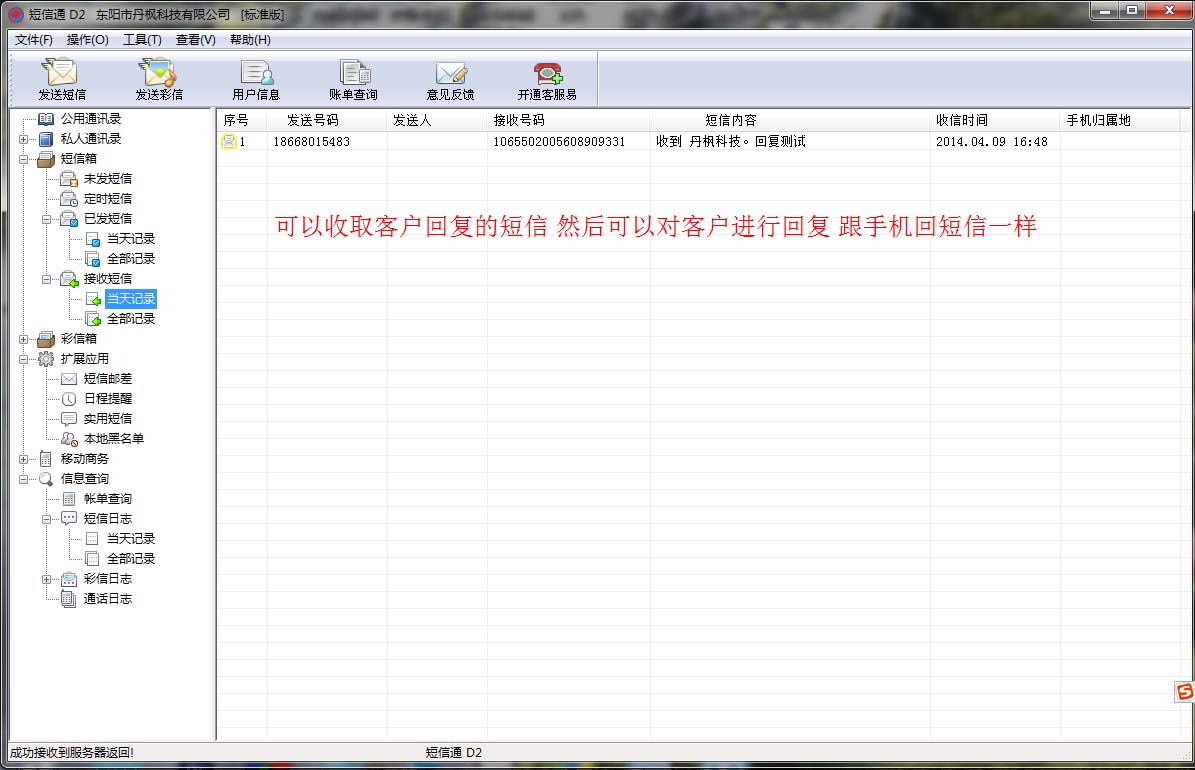Select 本地黑名单 under 扩展应用
The width and height of the screenshot is (1195, 770).
click(x=113, y=439)
